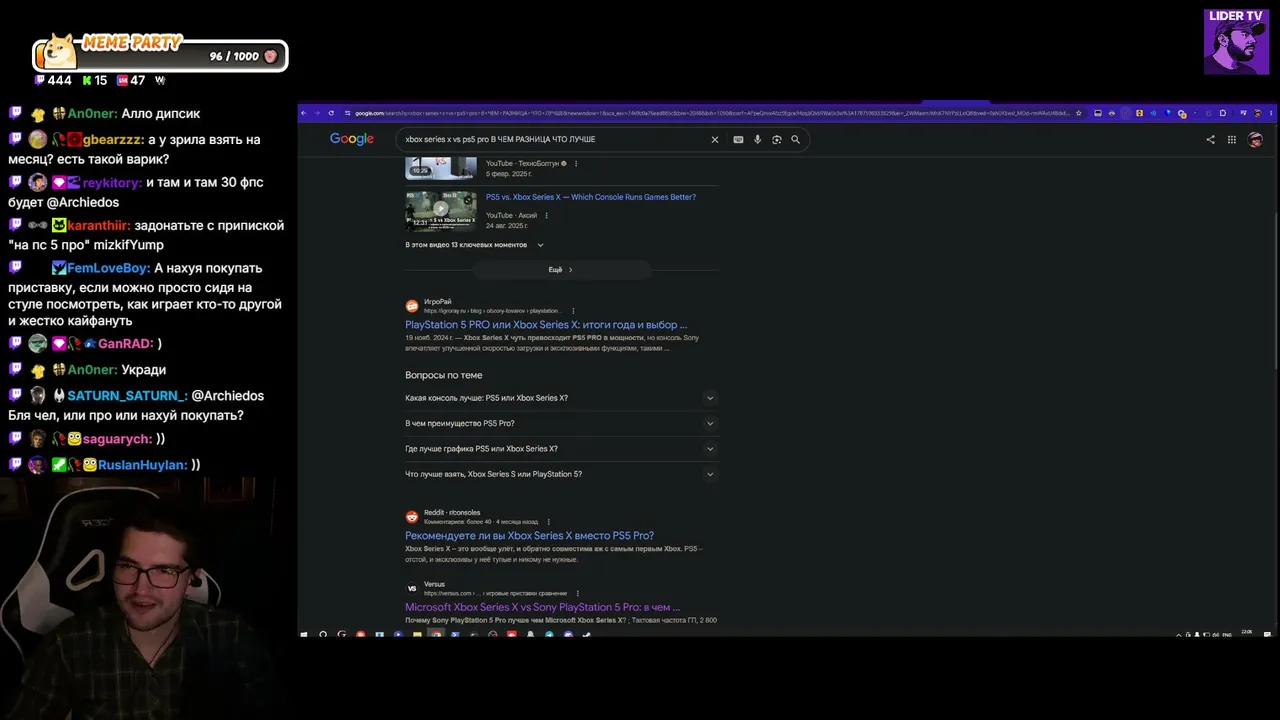Viewport: 1280px width, 720px height.
Task: Click username 'gbearzzz:' in chat
Action: click(113, 140)
